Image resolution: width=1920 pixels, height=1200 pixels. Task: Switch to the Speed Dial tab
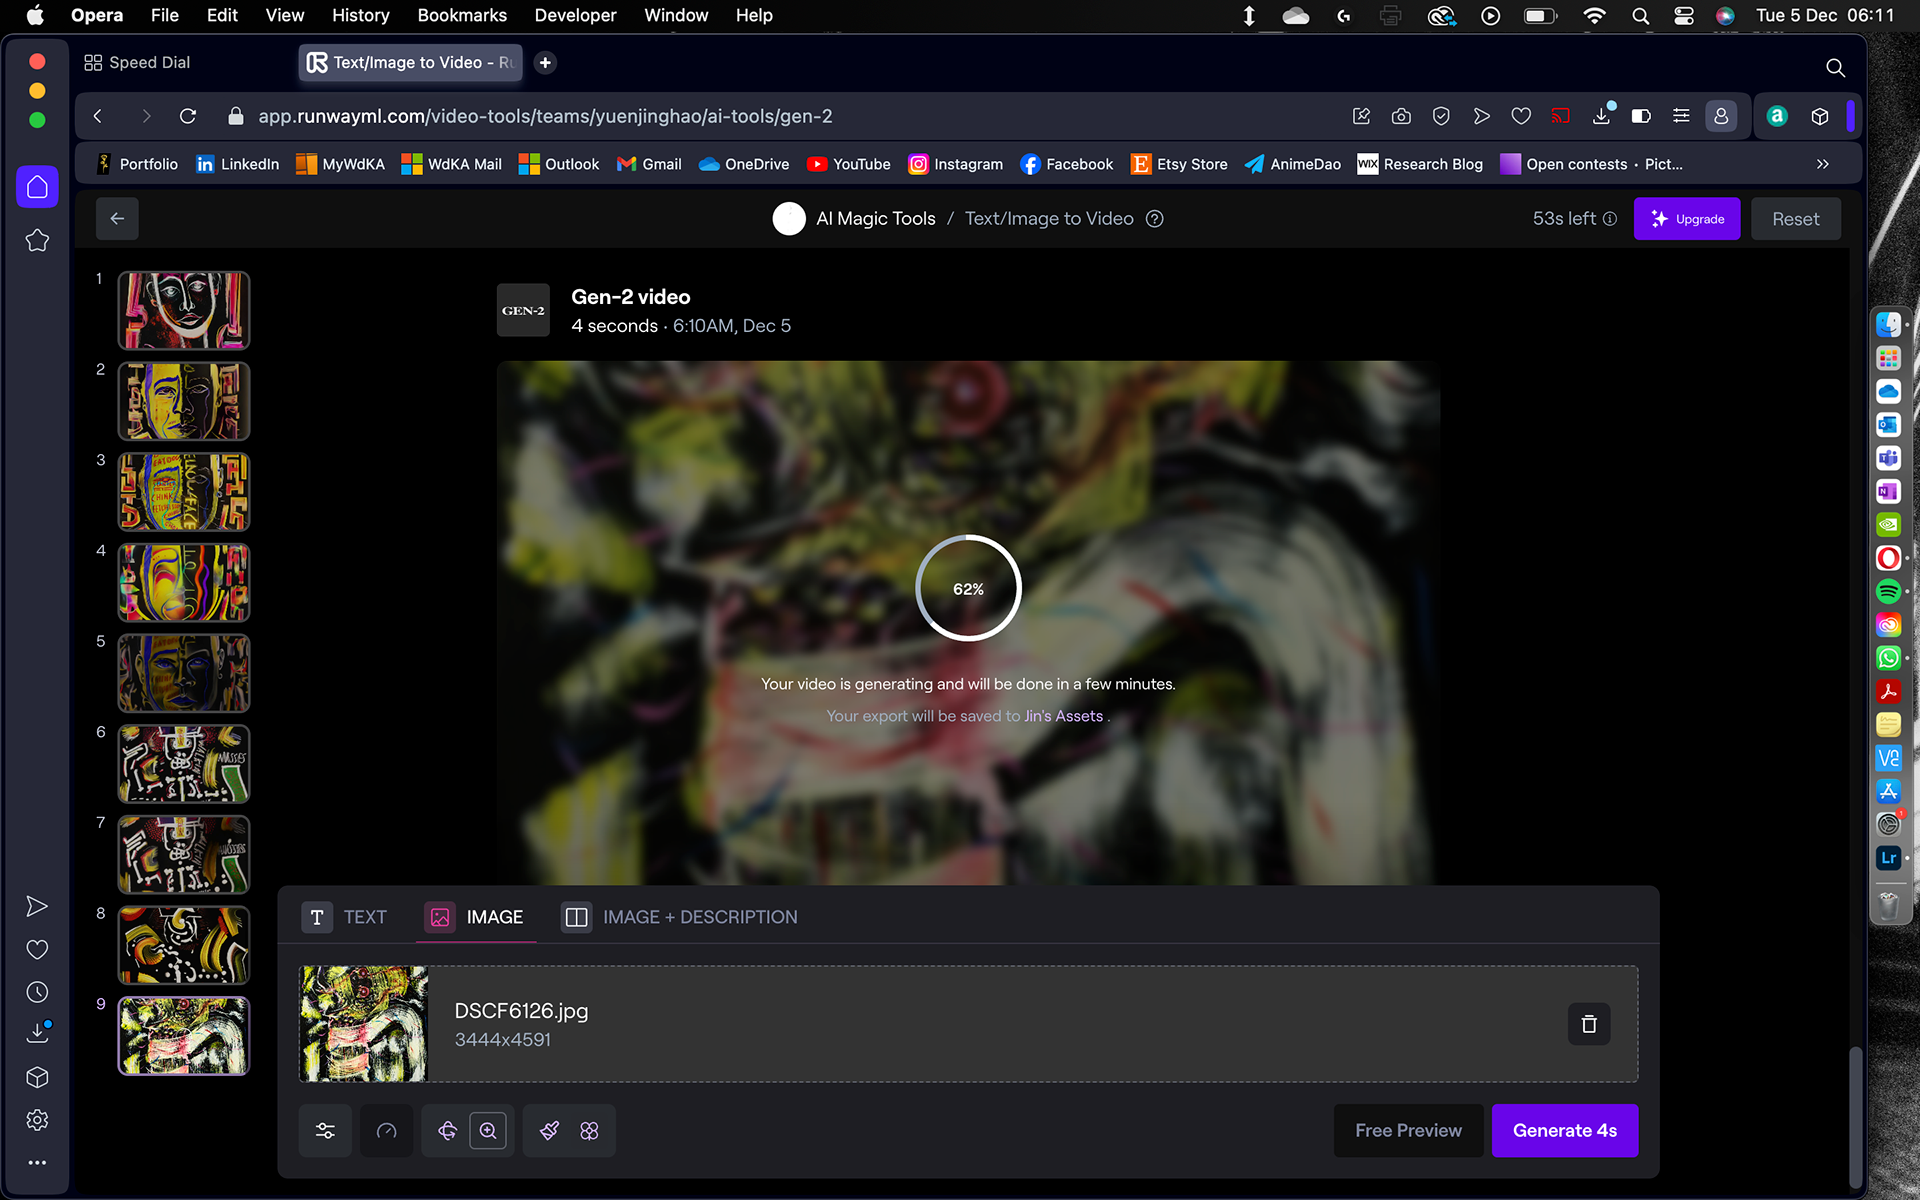tap(137, 63)
